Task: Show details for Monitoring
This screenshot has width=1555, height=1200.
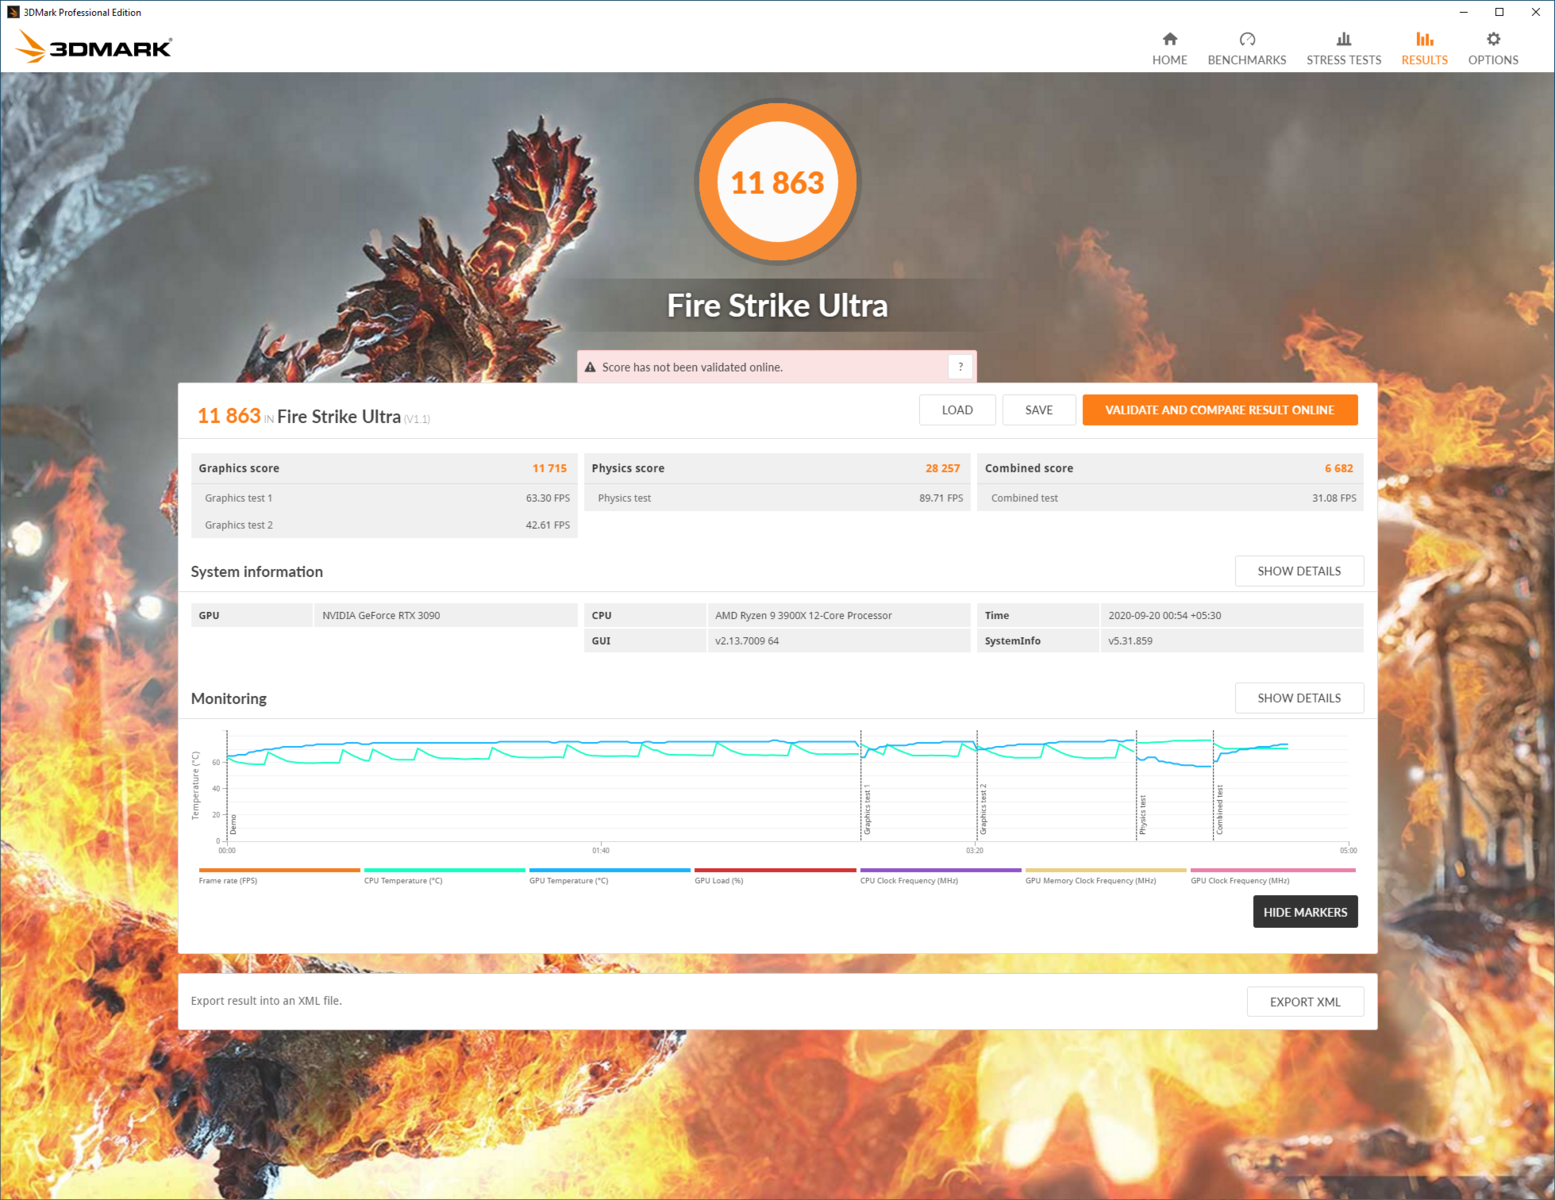Action: click(1299, 698)
